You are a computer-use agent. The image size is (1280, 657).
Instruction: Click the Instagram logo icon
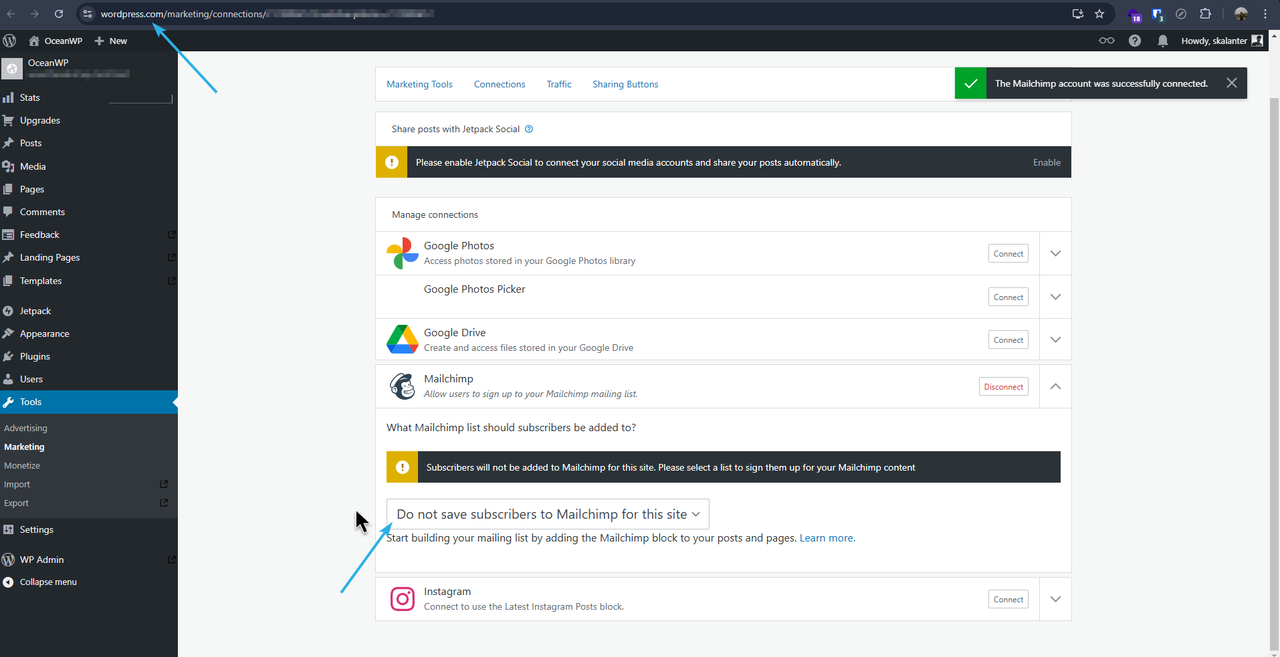(402, 599)
